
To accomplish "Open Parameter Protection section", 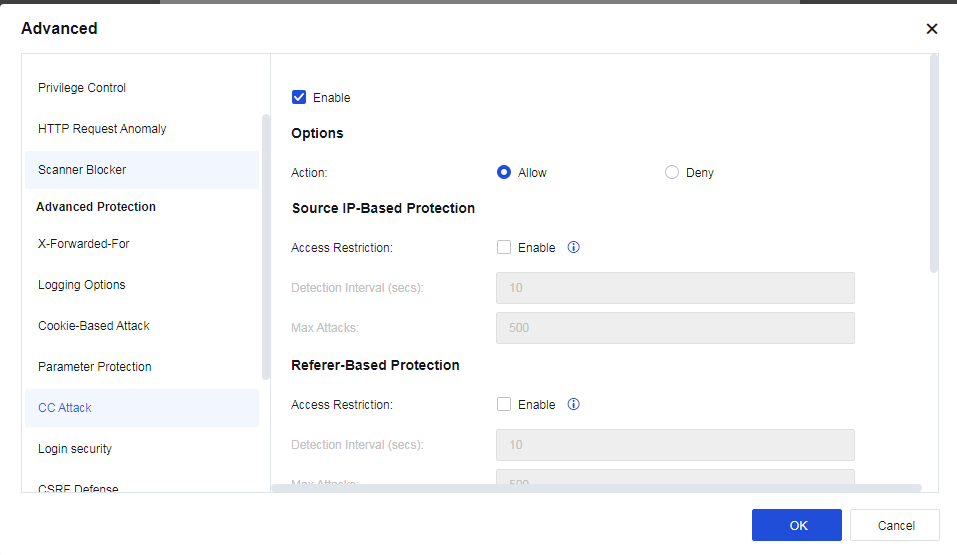I will pos(95,367).
